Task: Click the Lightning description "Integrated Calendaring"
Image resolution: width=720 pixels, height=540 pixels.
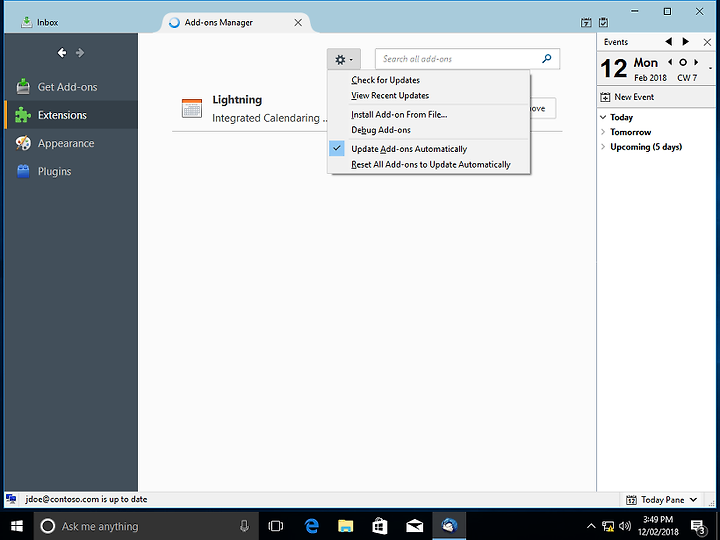Action: pos(270,118)
